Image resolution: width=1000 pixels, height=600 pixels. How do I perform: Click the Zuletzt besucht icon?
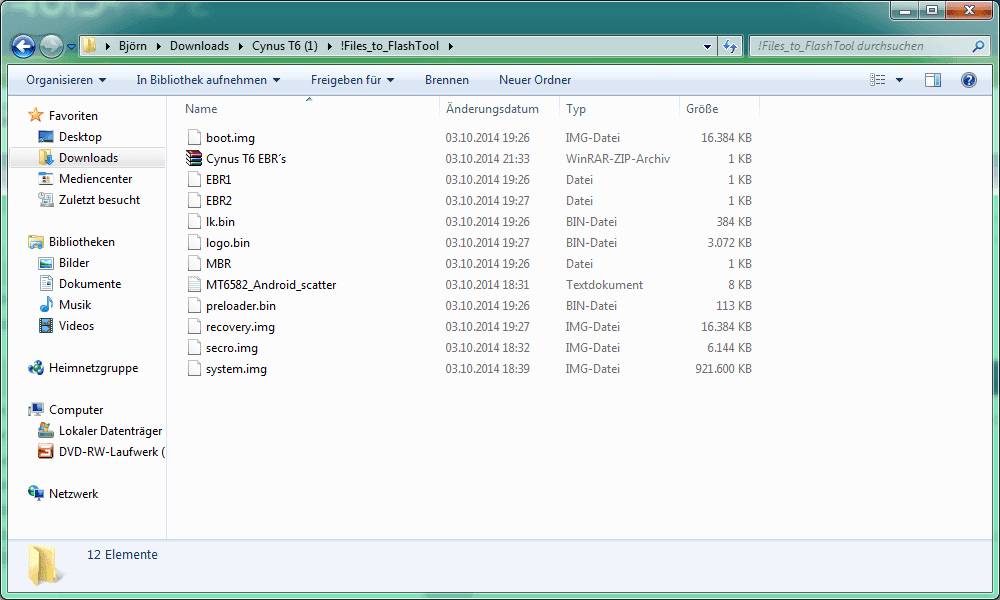(x=46, y=200)
